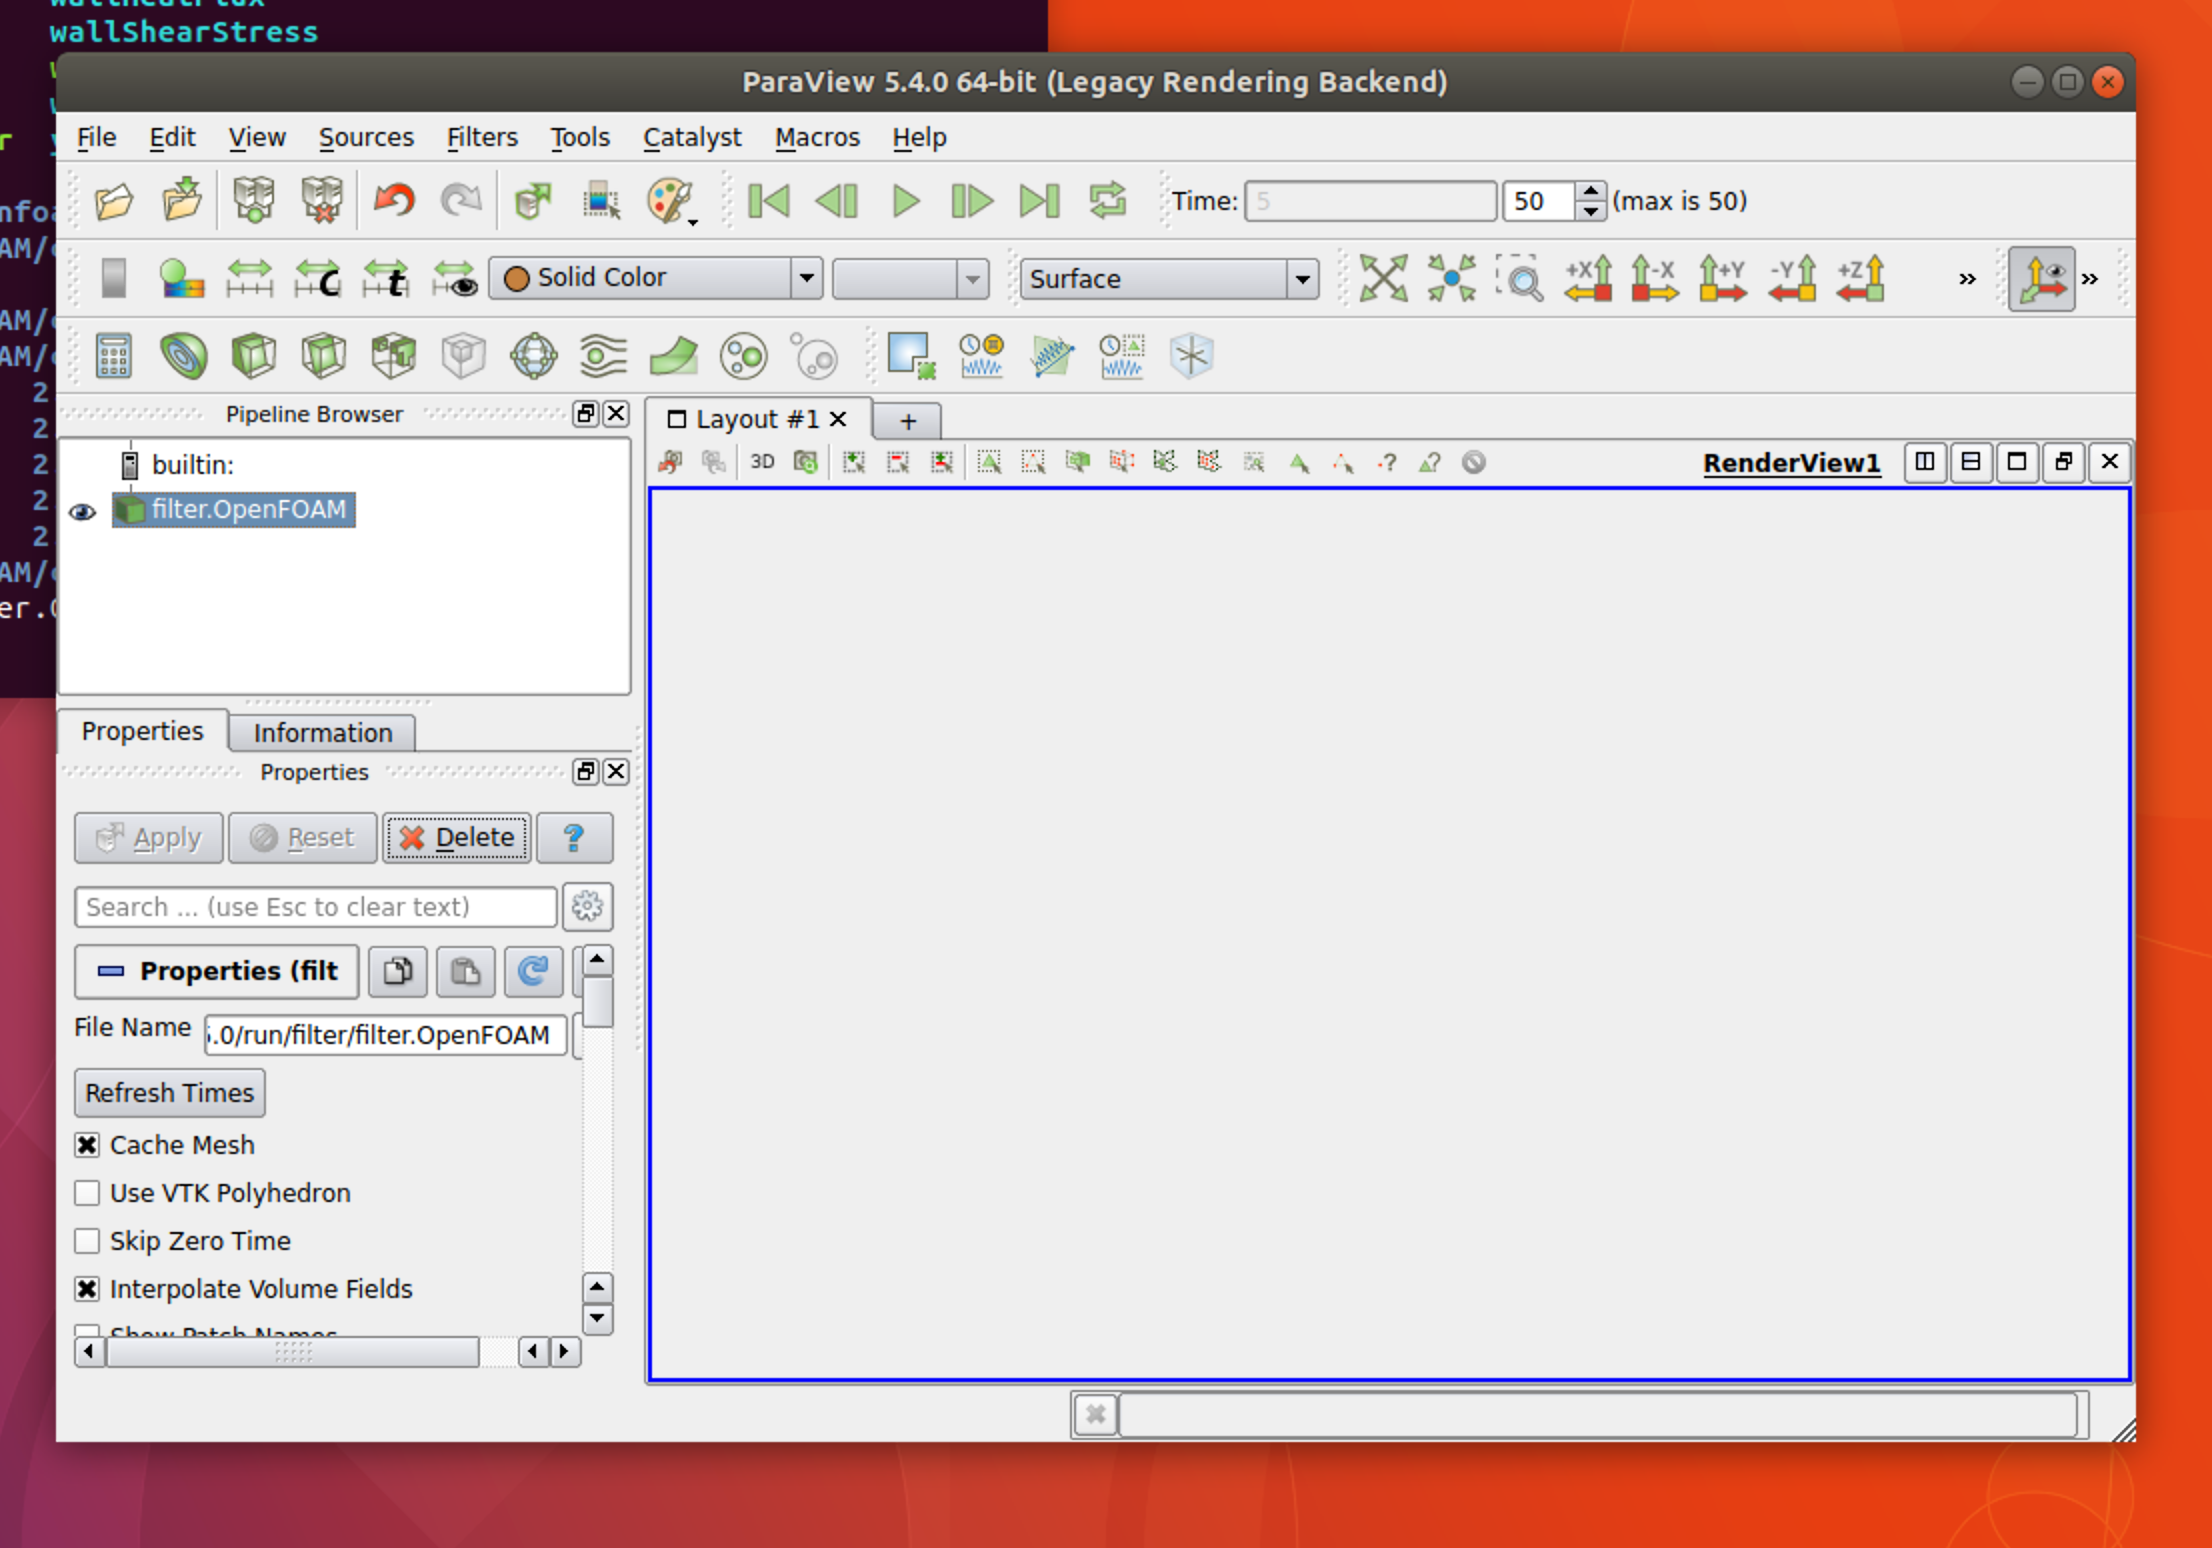Open the Solid Color coloring dropdown
This screenshot has height=1548, width=2212.
(x=656, y=278)
